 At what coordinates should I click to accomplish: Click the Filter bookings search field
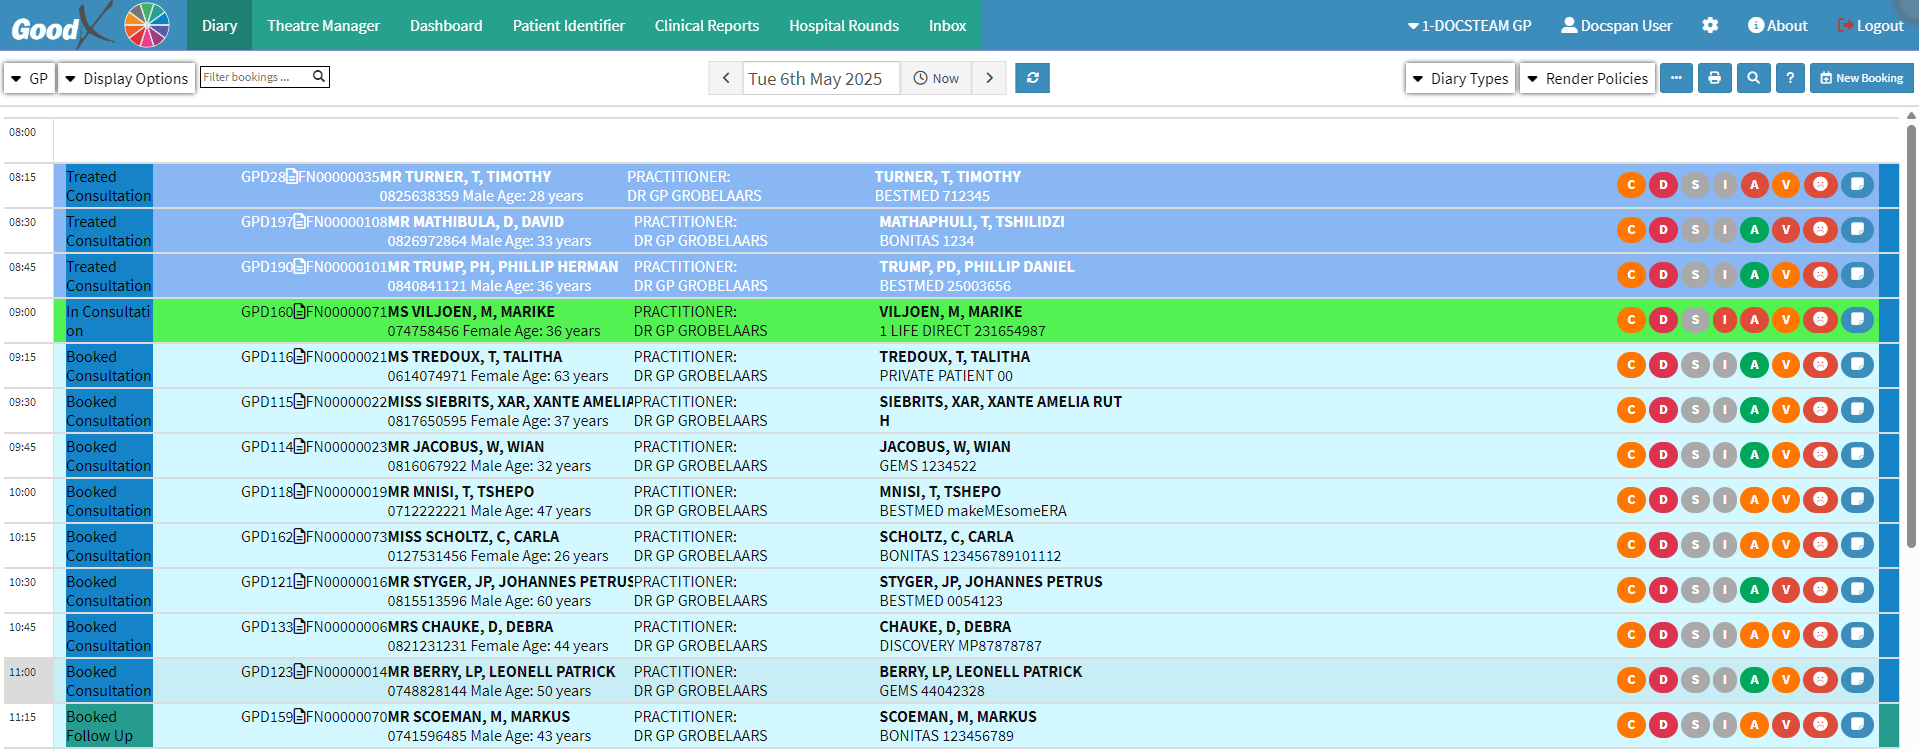coord(257,77)
